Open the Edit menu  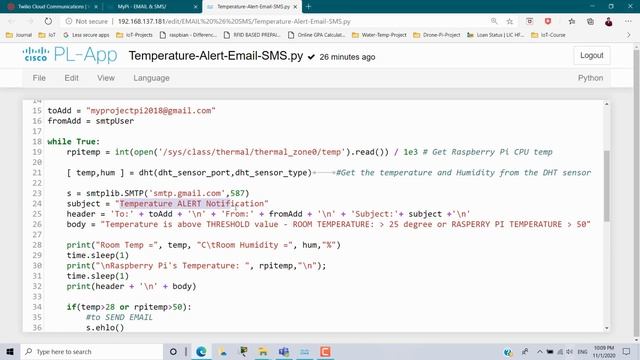point(71,78)
